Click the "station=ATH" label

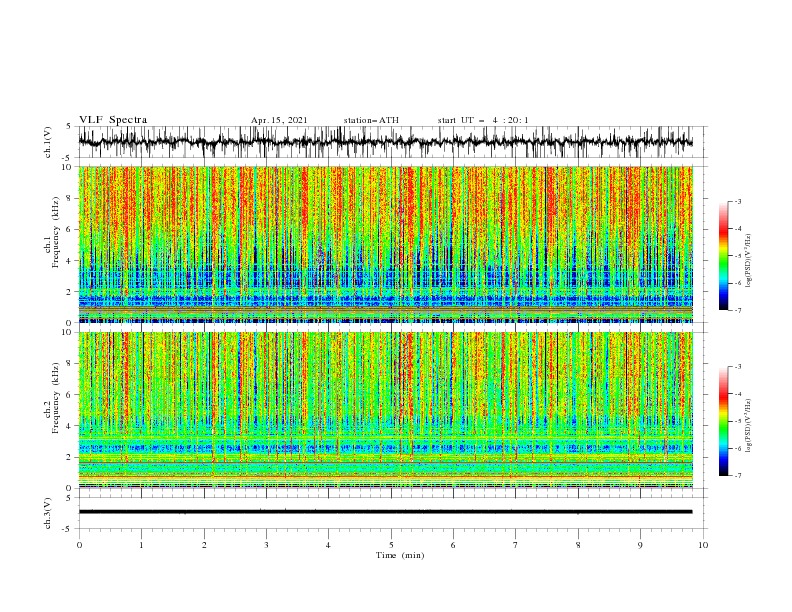(x=371, y=120)
